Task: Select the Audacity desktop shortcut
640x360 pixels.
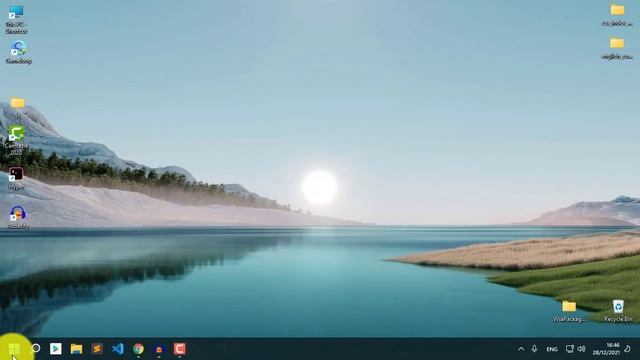Action: coord(18,218)
